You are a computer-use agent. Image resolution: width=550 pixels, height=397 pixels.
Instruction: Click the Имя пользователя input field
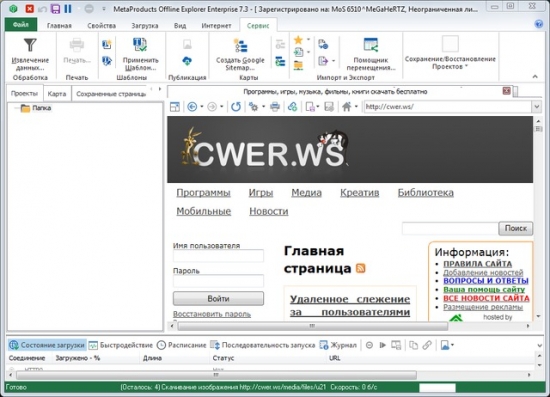click(218, 256)
